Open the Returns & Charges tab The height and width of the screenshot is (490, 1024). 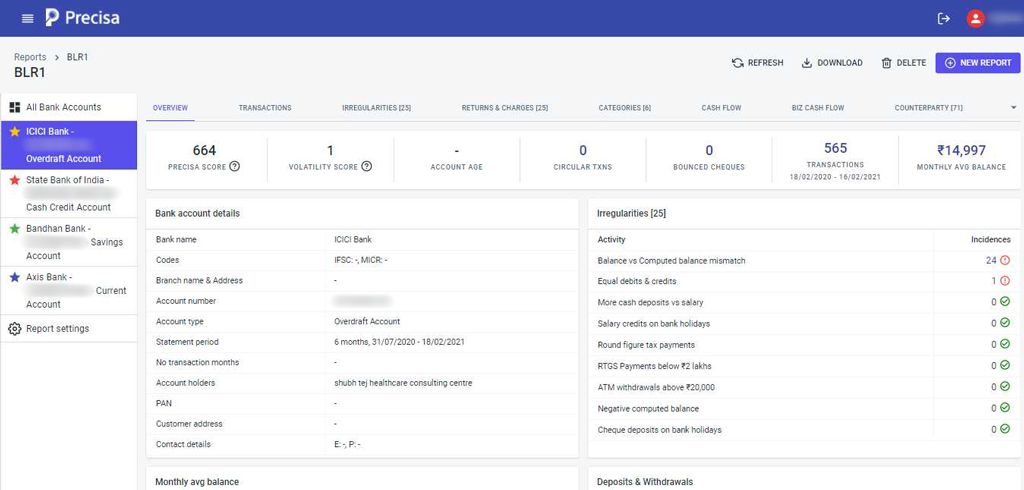[x=504, y=108]
